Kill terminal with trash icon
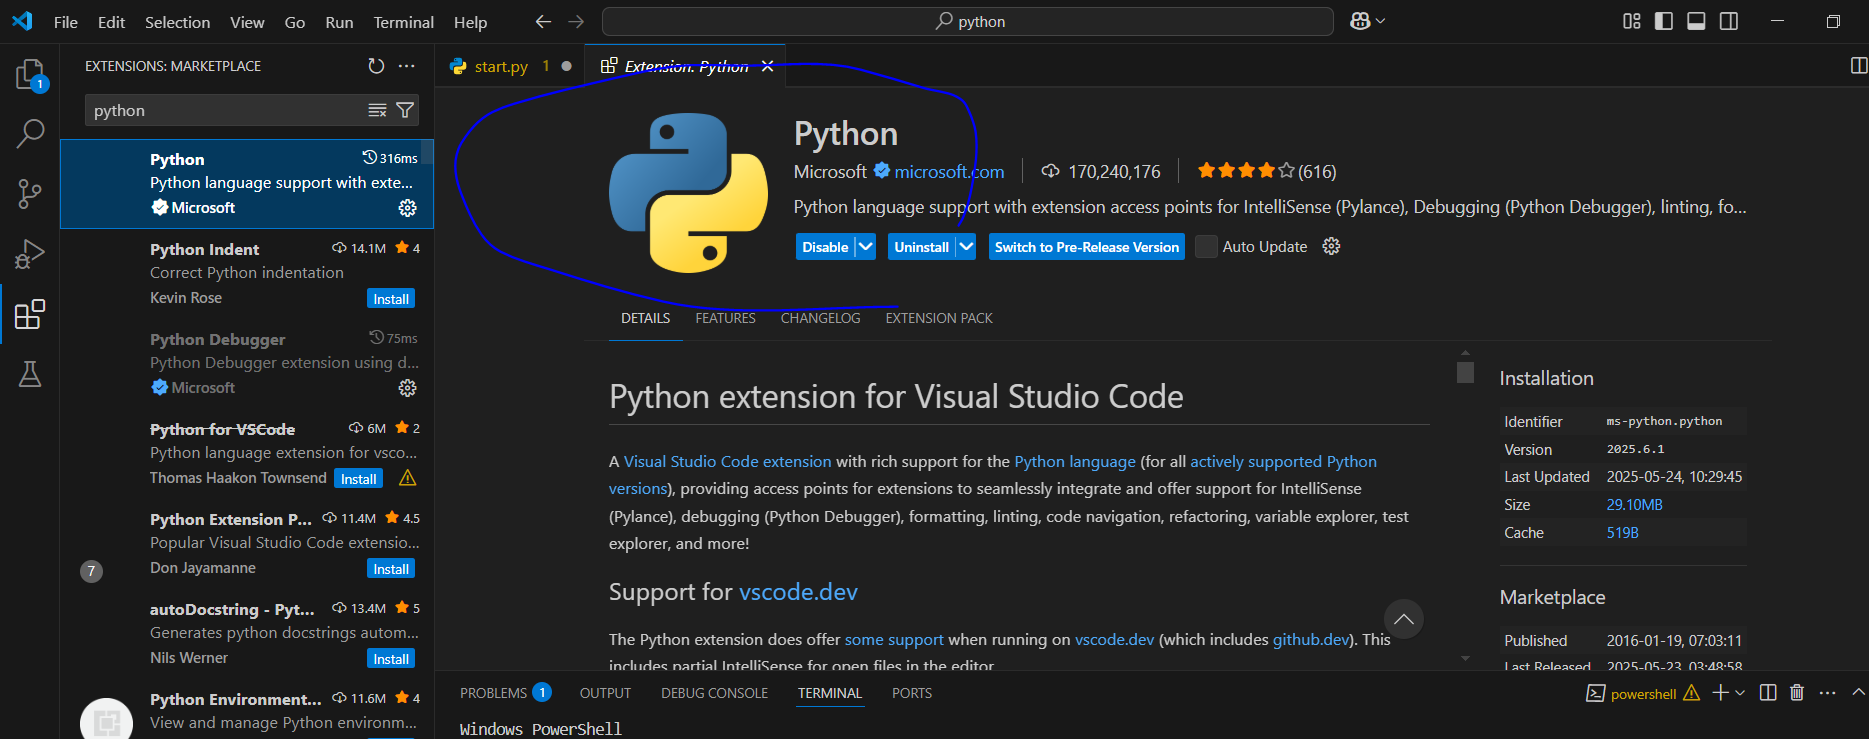1869x739 pixels. click(1797, 692)
